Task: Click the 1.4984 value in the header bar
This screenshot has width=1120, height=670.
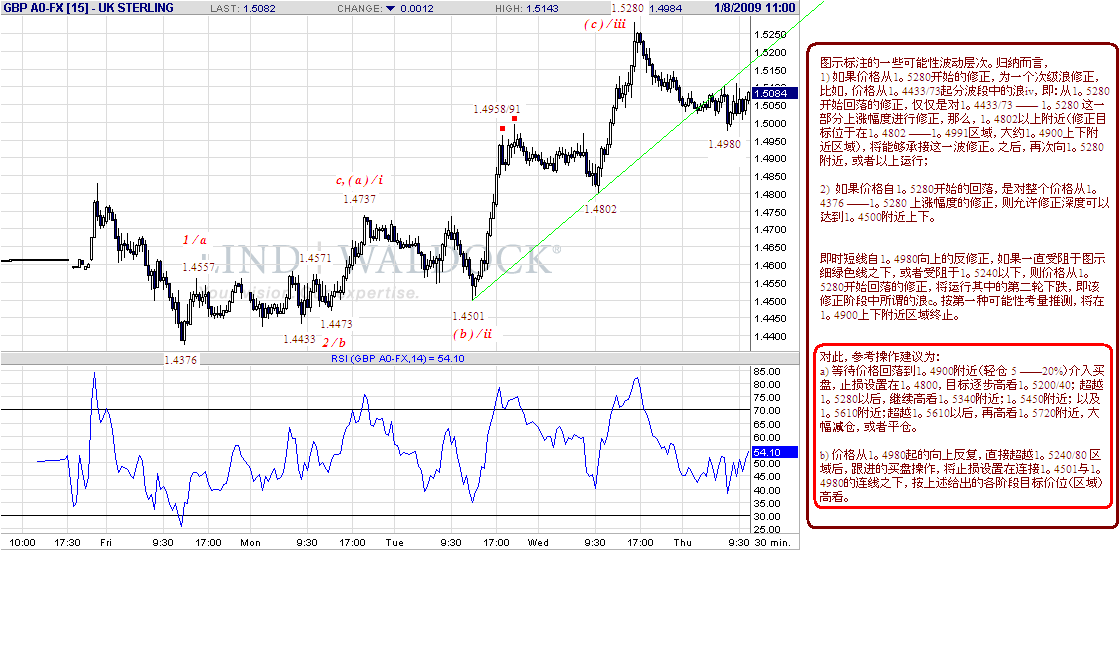Action: (x=666, y=9)
